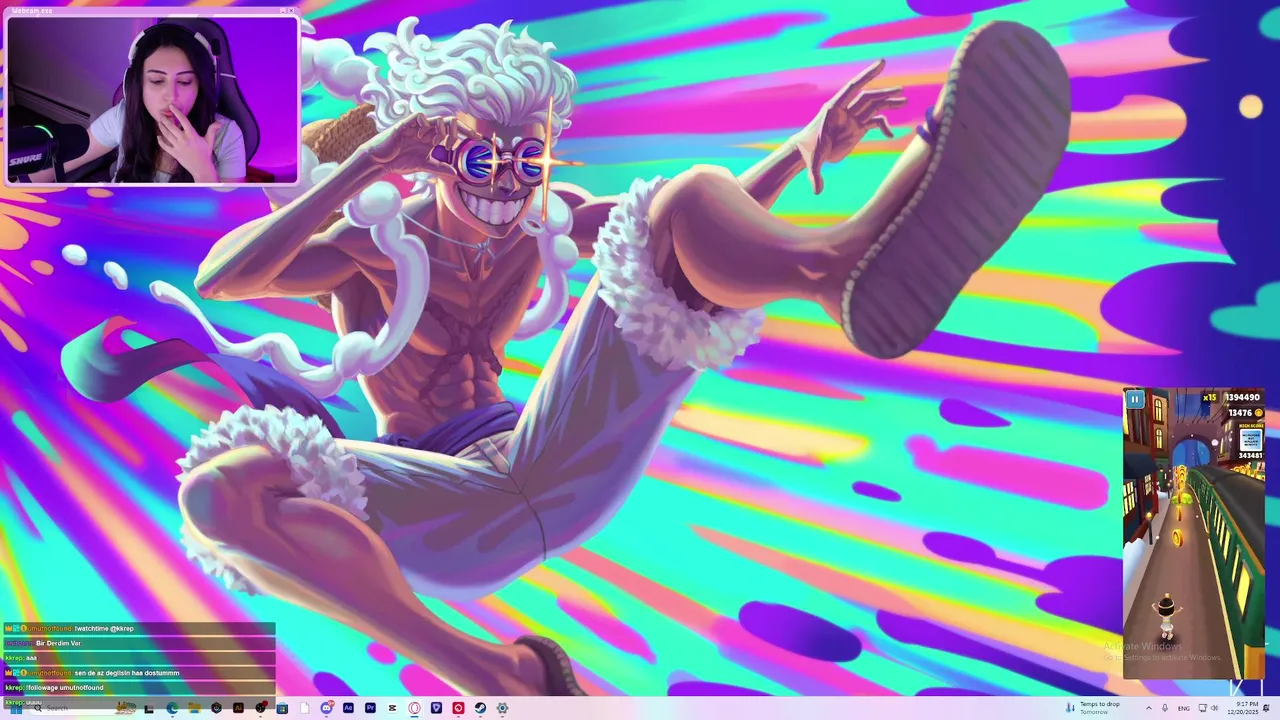1280x720 pixels.
Task: Click the high score 343481 panel
Action: [1251, 442]
